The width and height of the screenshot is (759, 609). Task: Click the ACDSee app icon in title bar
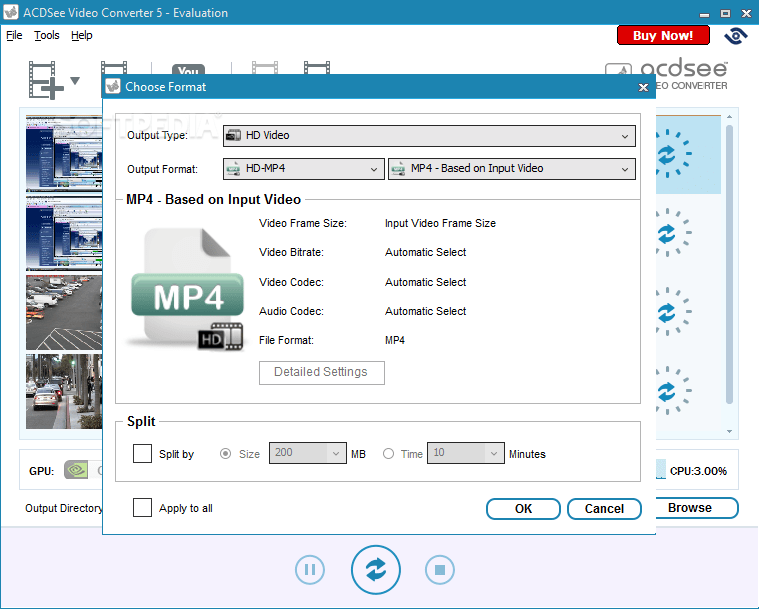click(x=11, y=12)
